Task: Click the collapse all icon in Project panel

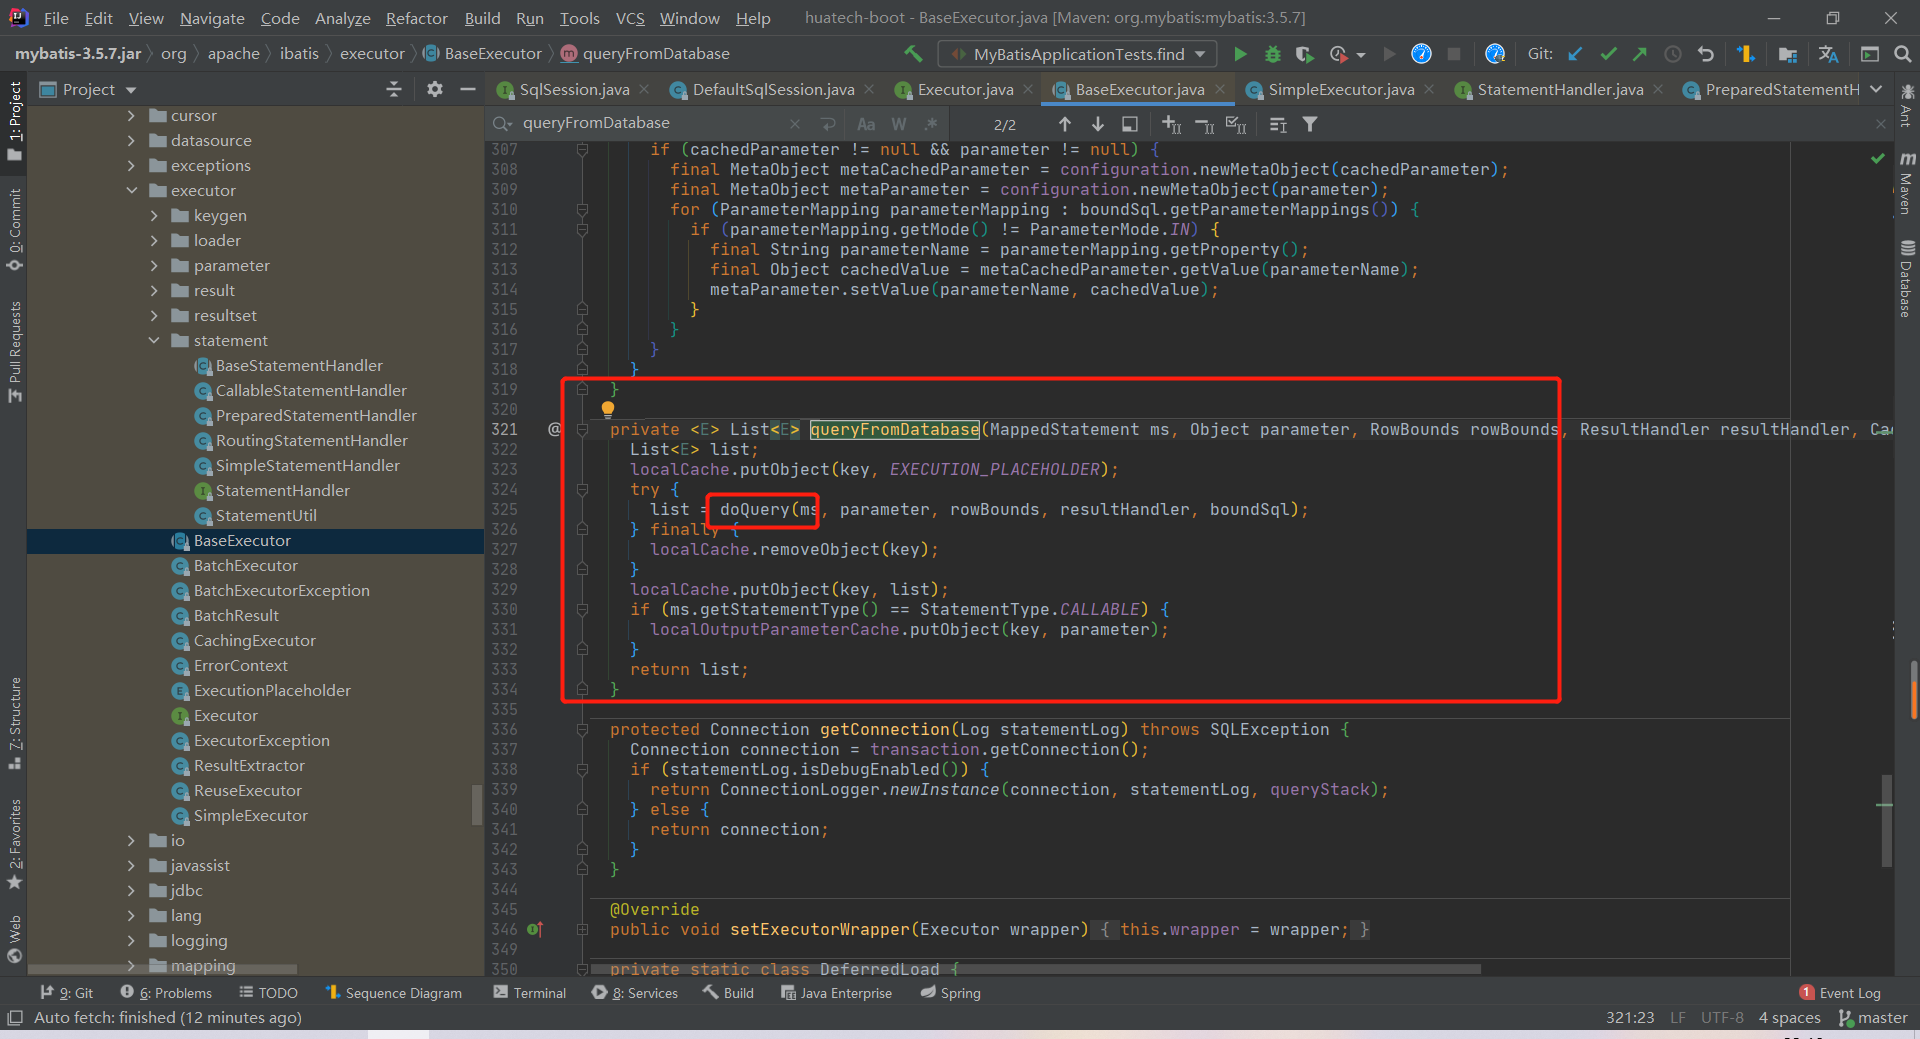Action: click(393, 89)
